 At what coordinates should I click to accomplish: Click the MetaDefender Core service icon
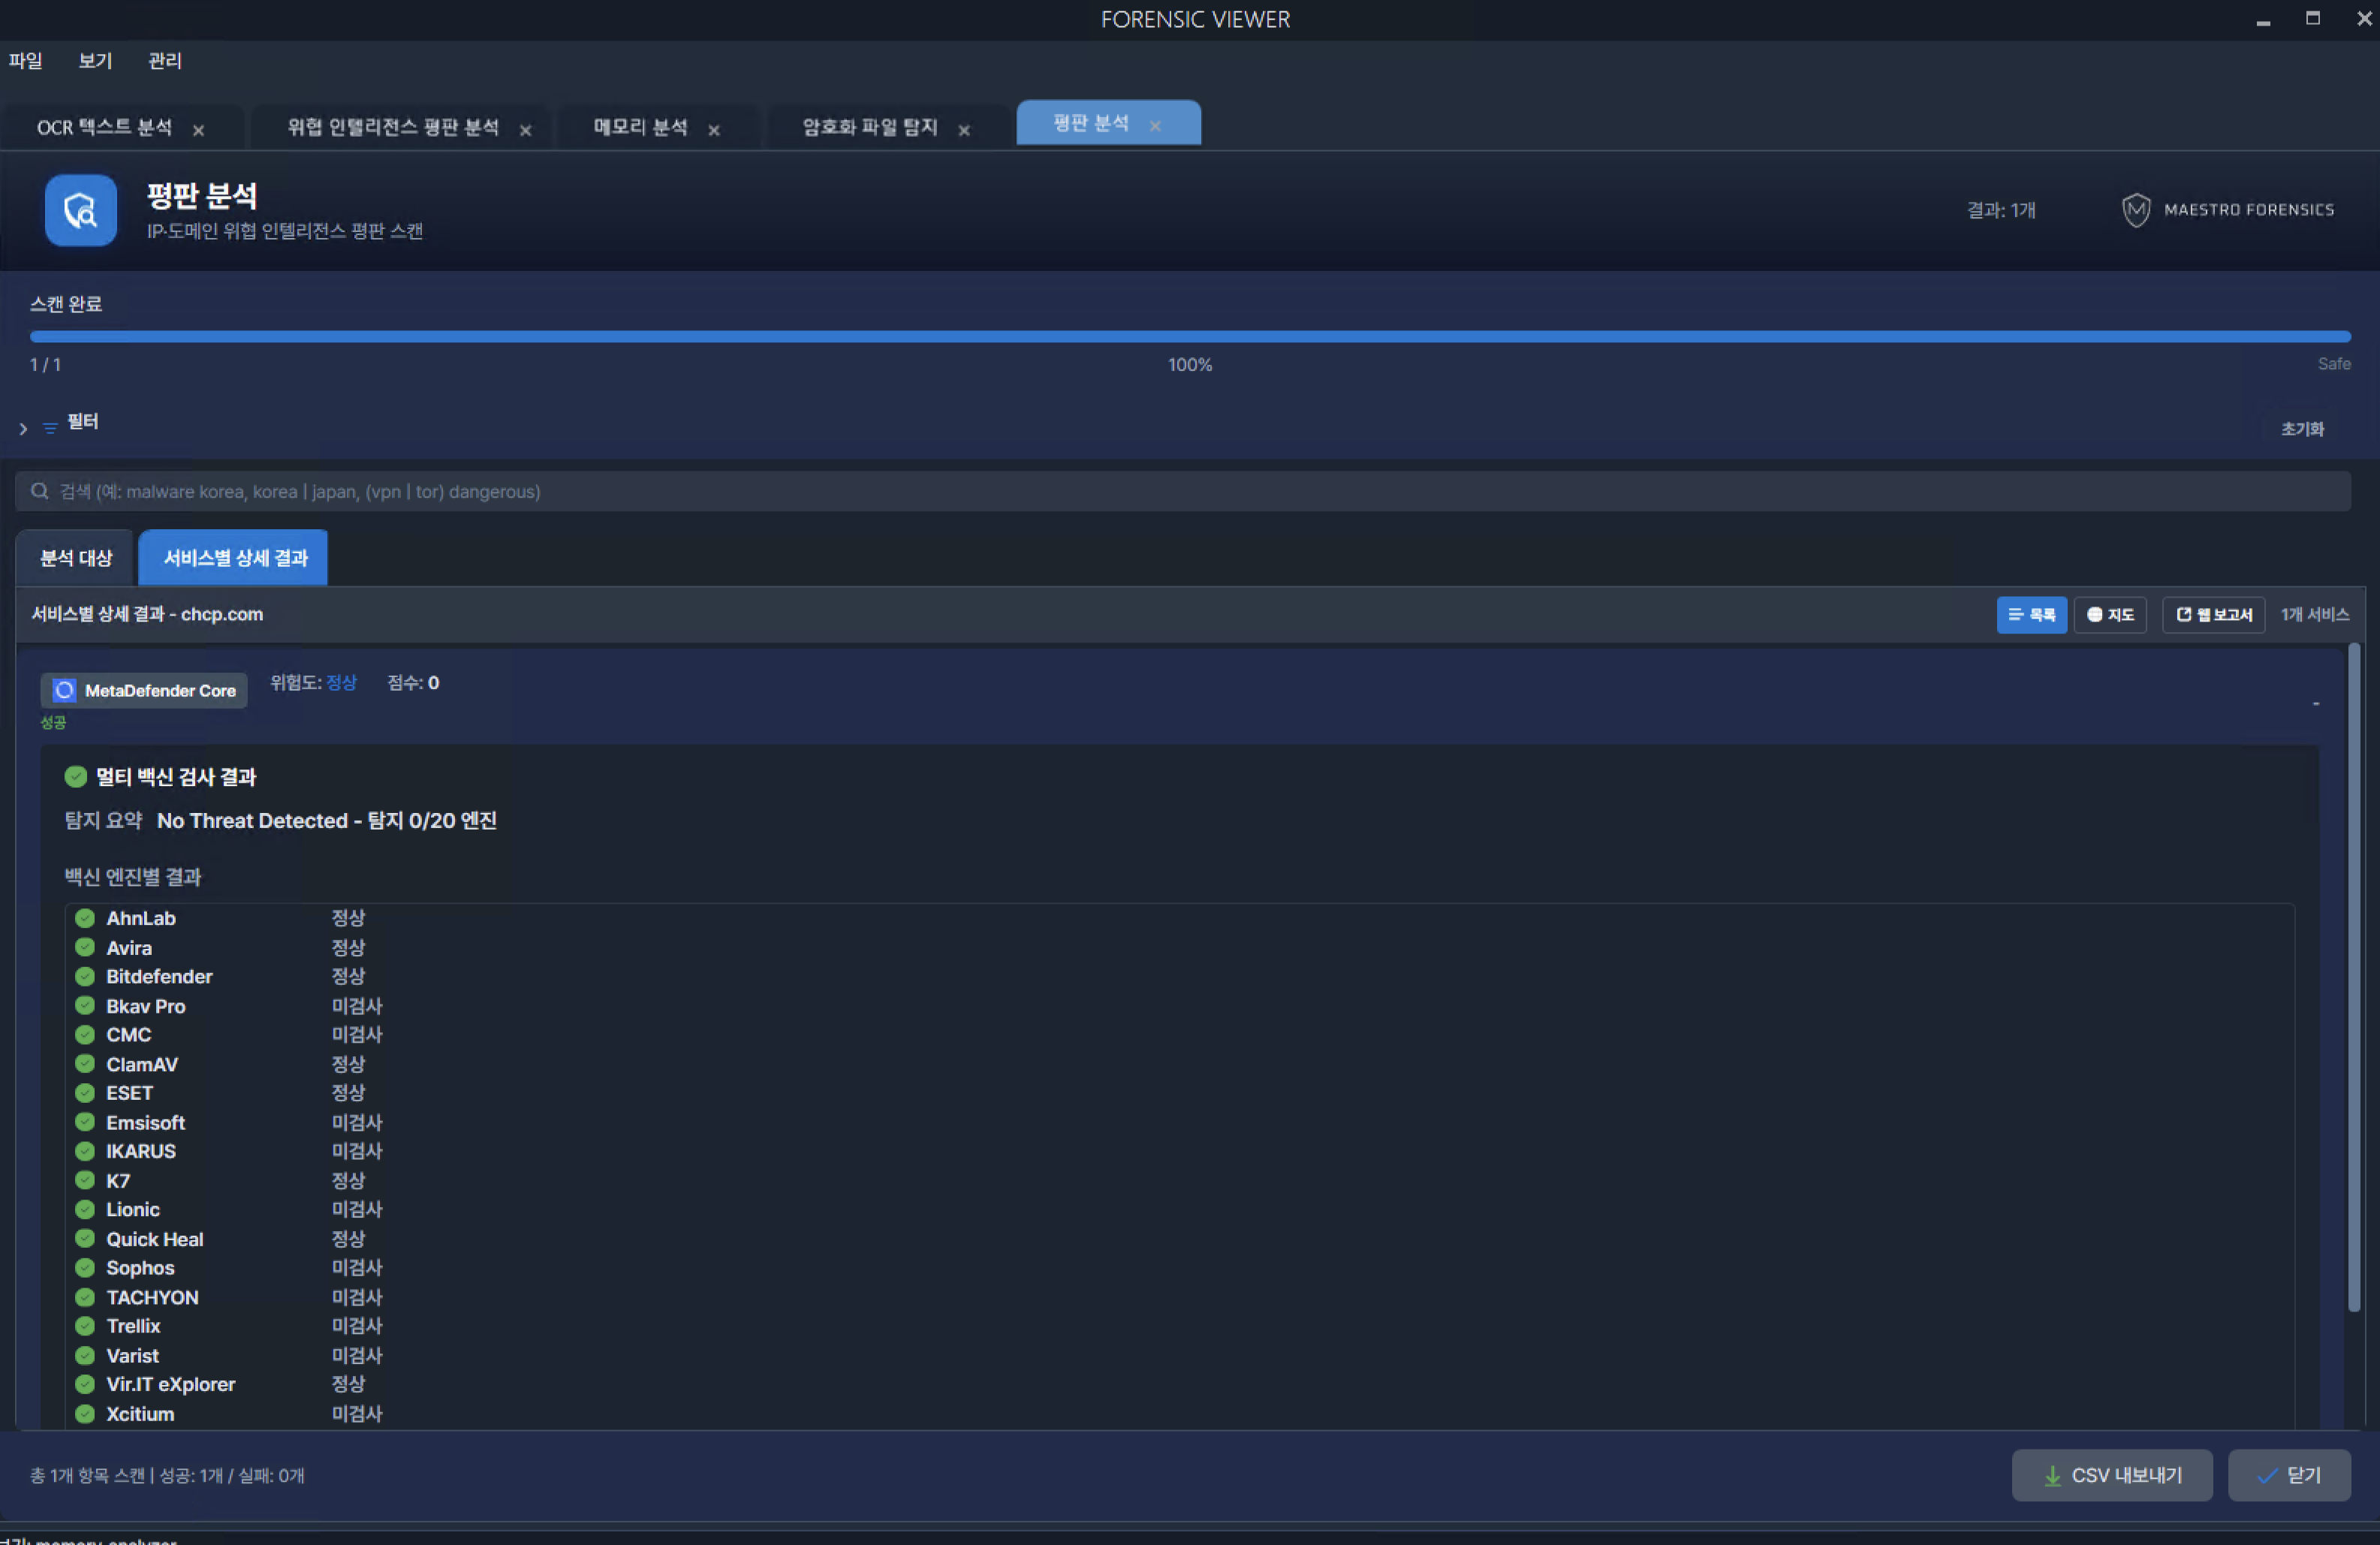tap(64, 691)
